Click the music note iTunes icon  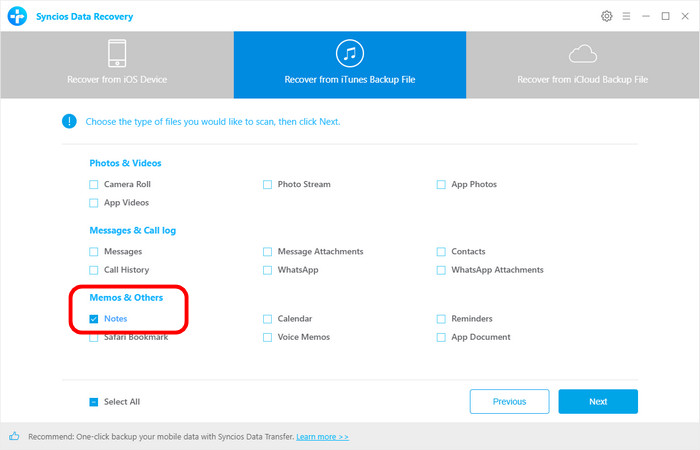(x=350, y=53)
